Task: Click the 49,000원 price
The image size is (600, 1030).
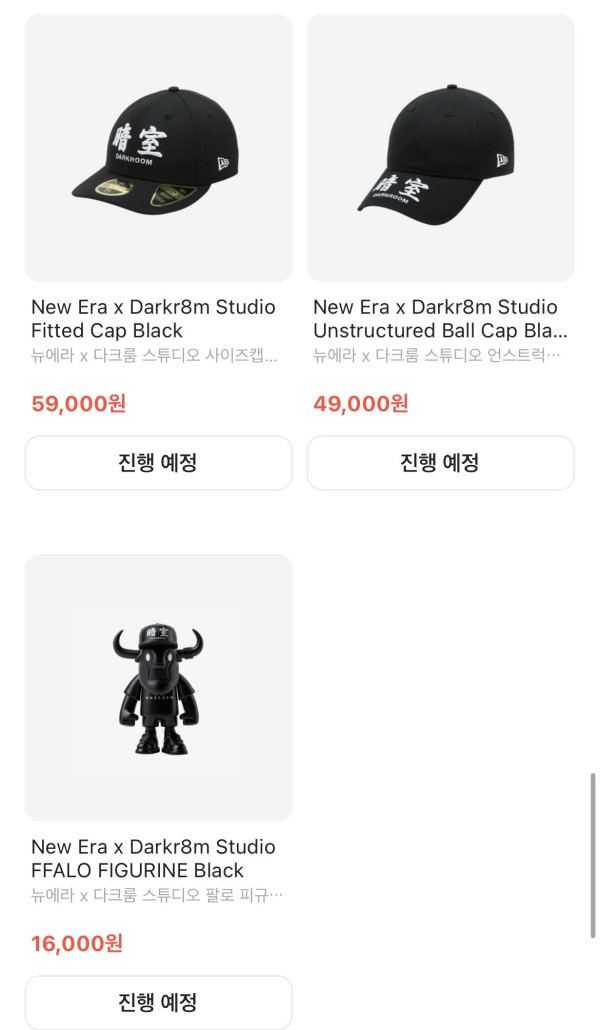Action: click(x=361, y=404)
